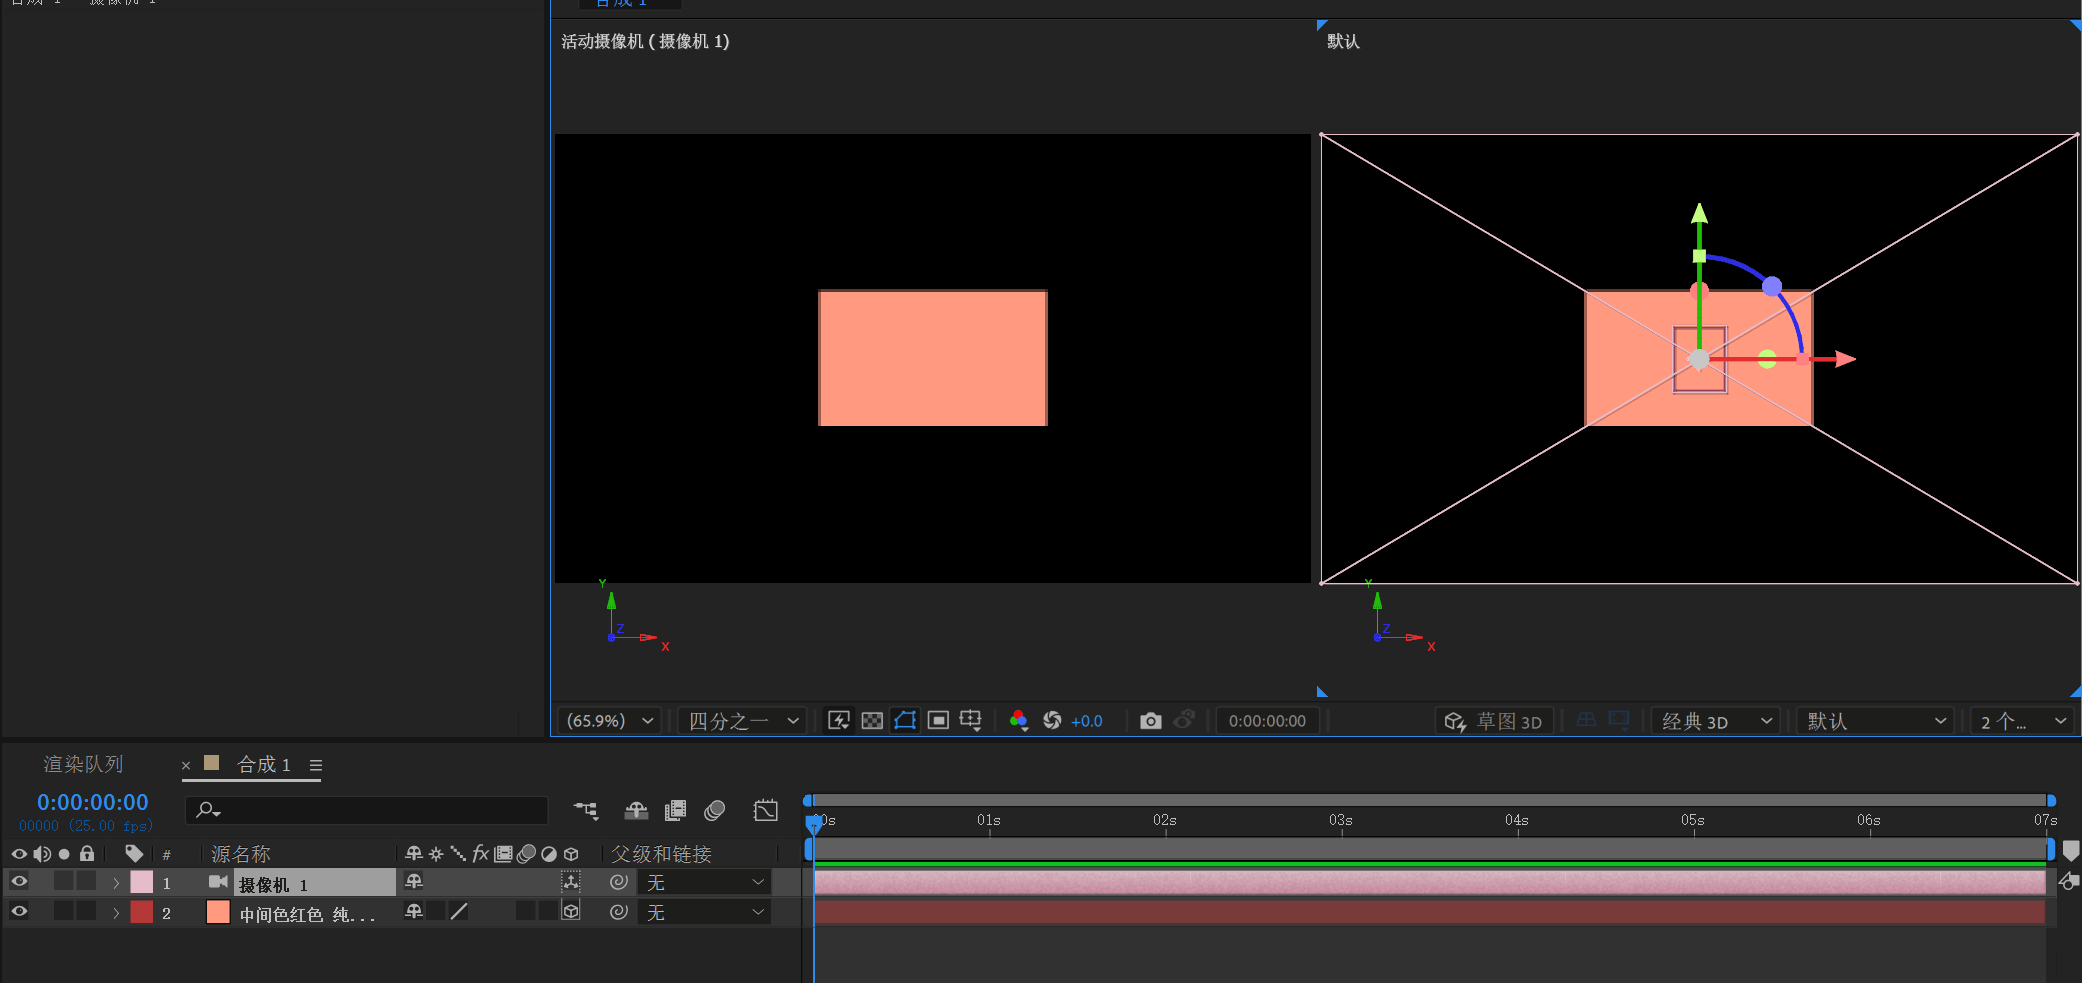
Task: Open the composition mini-flowchart icon
Action: point(586,810)
